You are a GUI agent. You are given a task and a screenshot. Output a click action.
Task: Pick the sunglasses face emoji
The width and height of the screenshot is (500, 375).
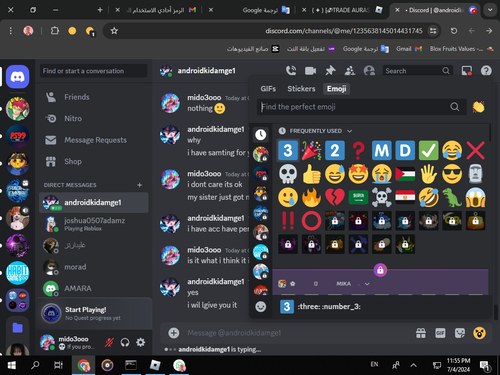(452, 174)
